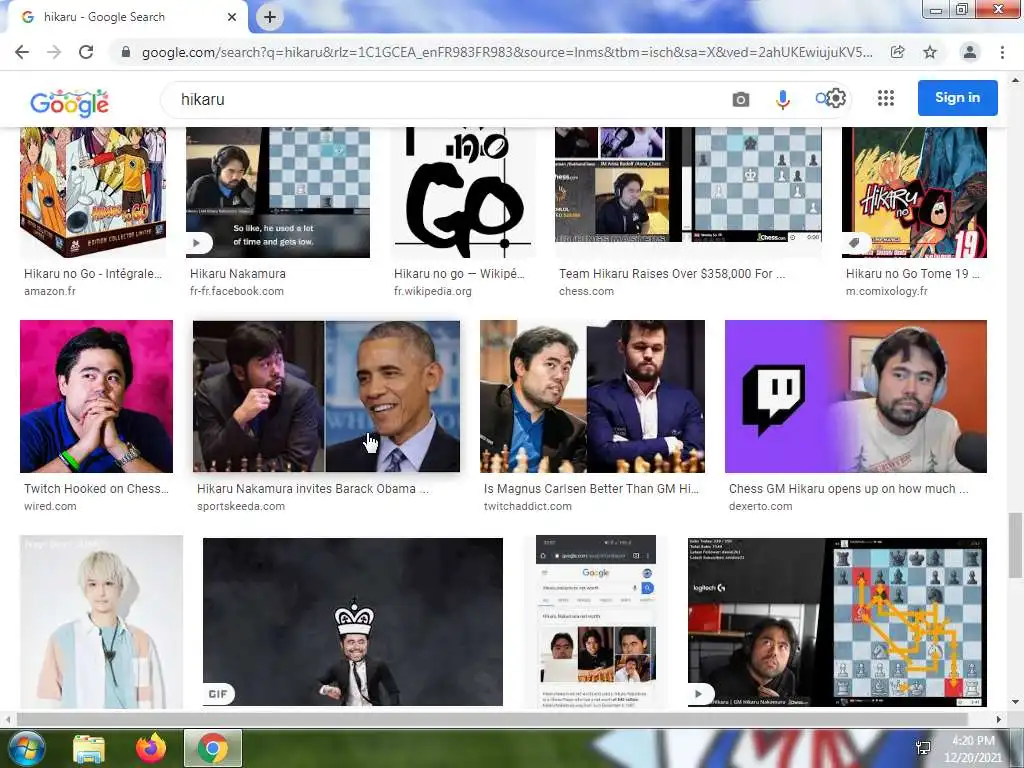Click 'Twitch Hooked on Chess' caption

(96, 488)
